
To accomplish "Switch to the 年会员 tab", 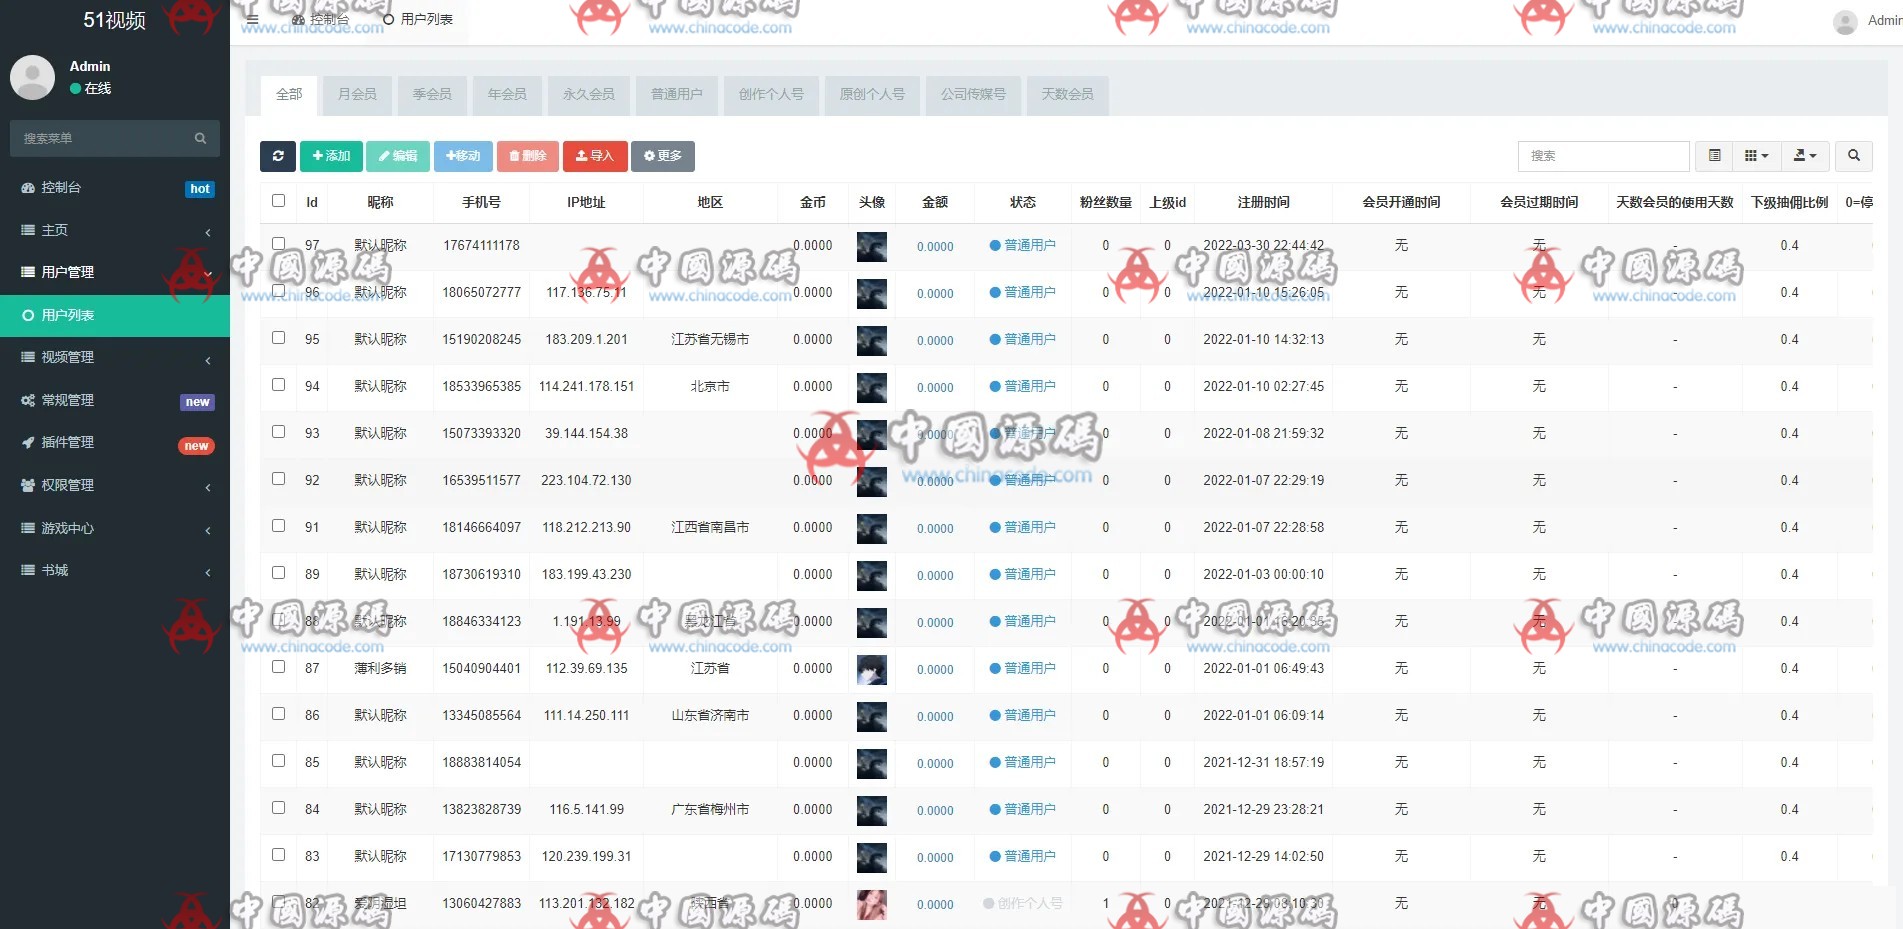I will (x=507, y=95).
